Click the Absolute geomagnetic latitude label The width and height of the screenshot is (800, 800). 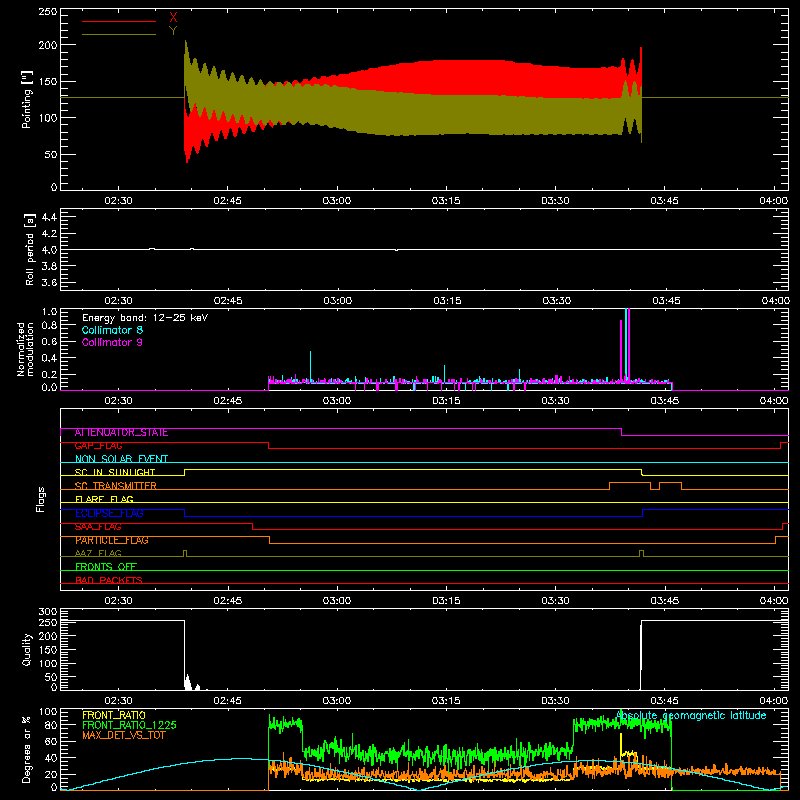pyautogui.click(x=691, y=715)
